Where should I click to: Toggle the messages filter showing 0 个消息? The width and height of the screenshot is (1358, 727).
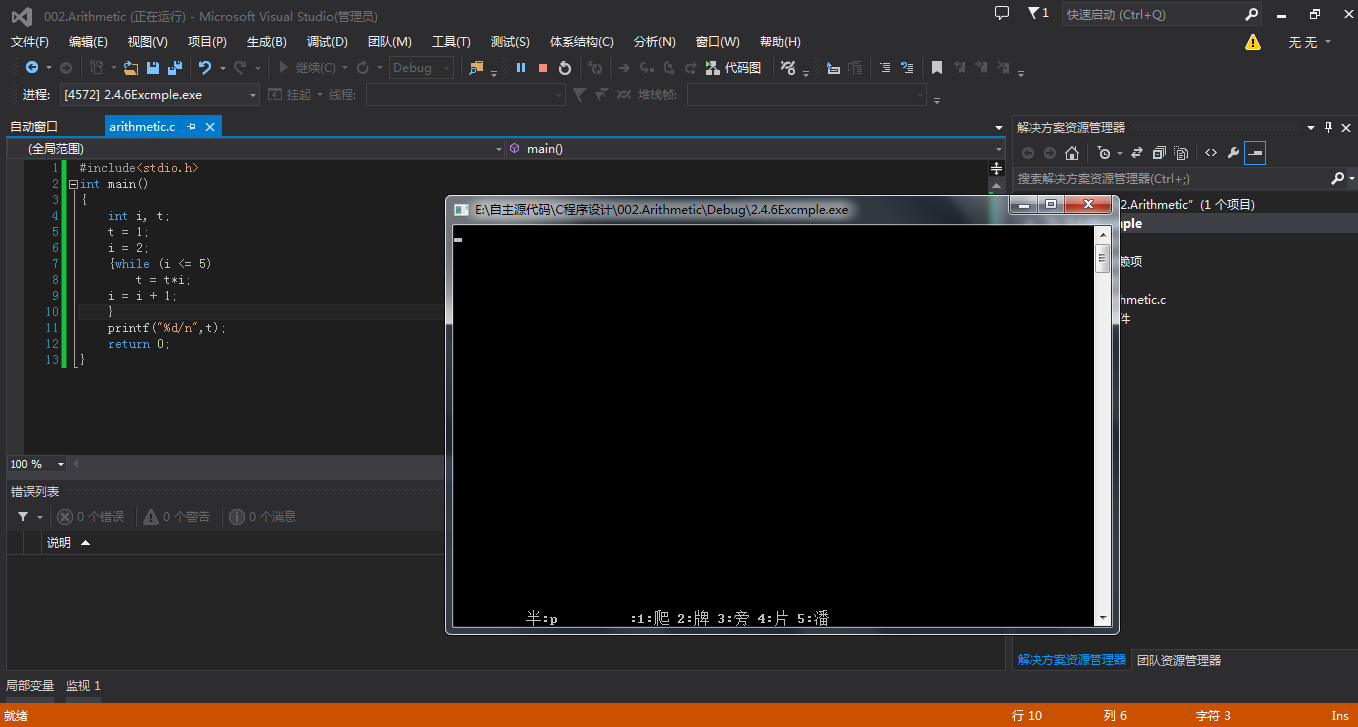pos(263,517)
